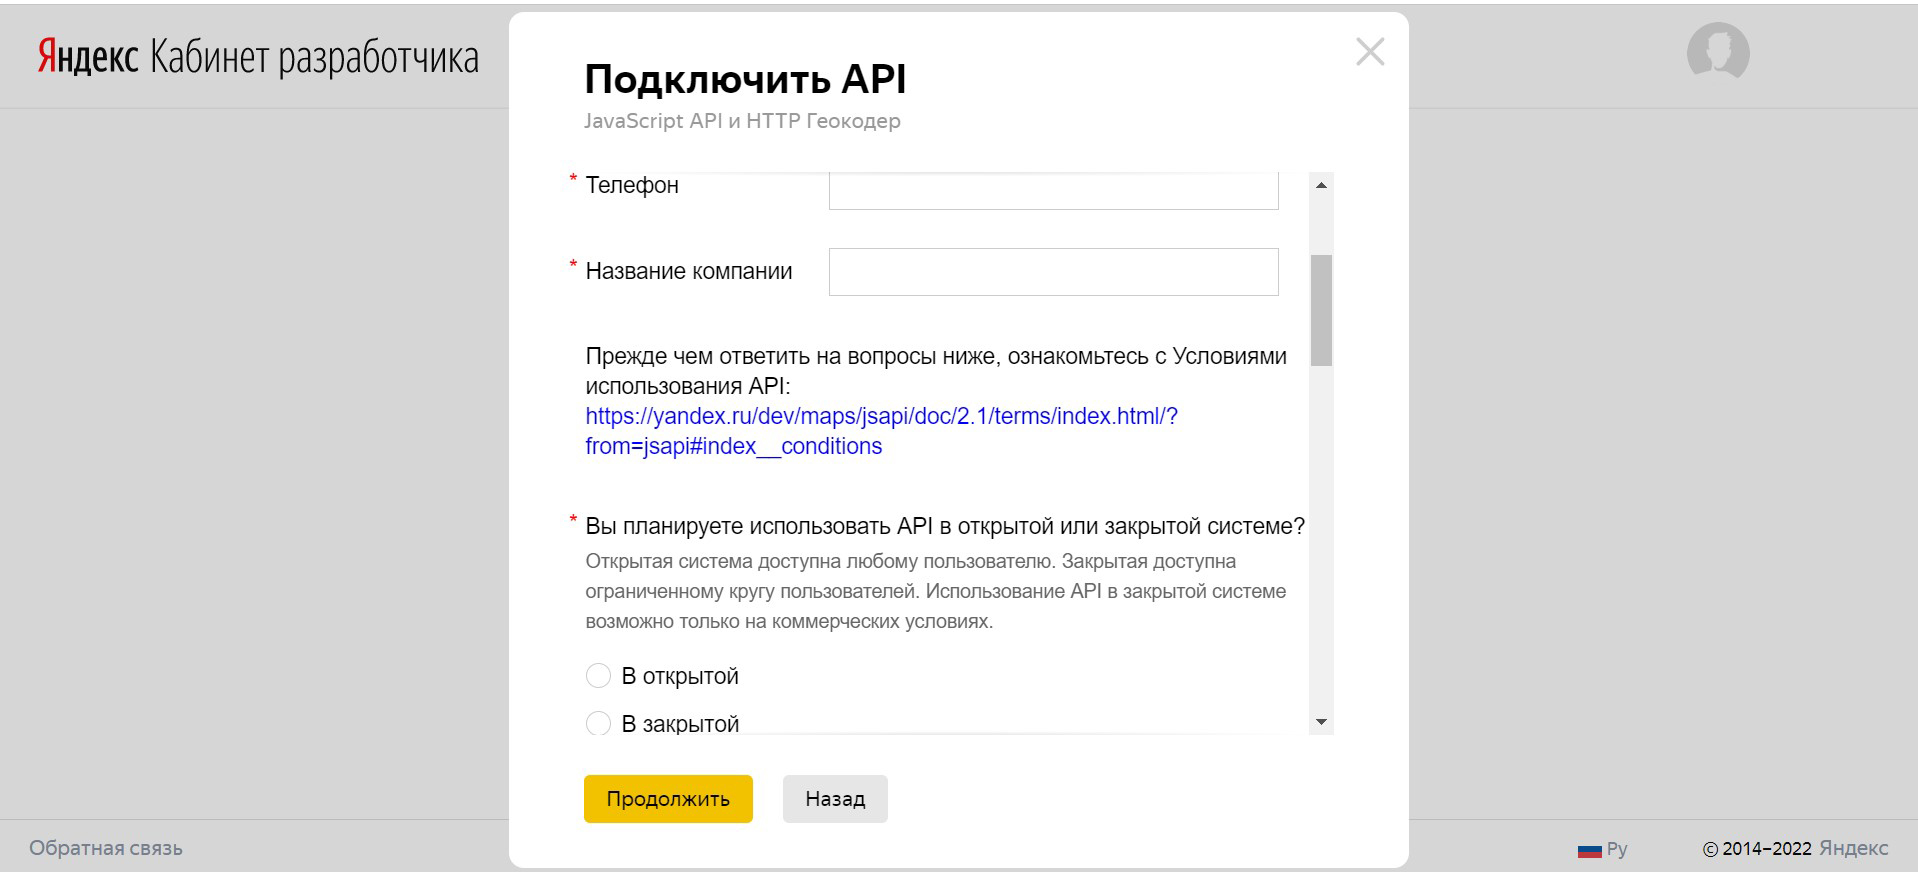The width and height of the screenshot is (1918, 872).
Task: Focus the Телефон input field
Action: [x=1053, y=190]
